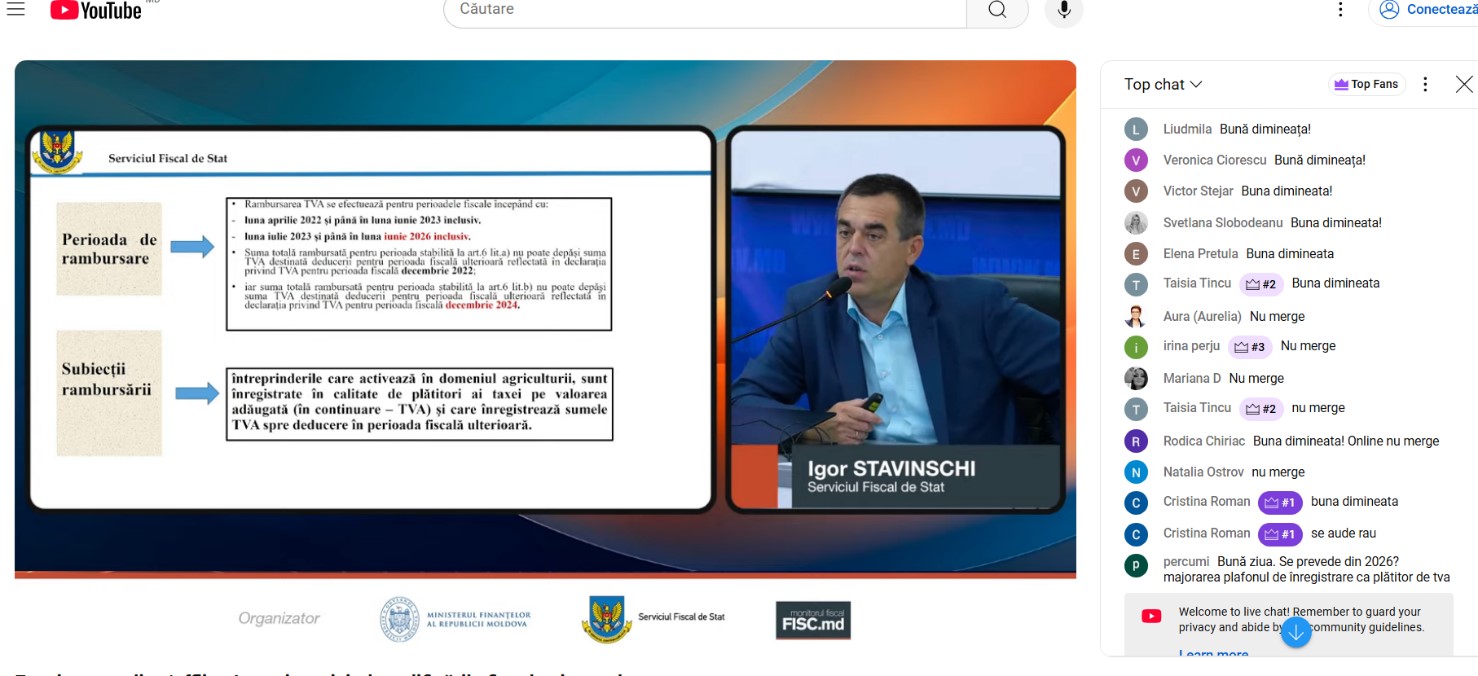Click percumi's chat message about 2026
This screenshot has height=676, width=1478.
(1306, 569)
